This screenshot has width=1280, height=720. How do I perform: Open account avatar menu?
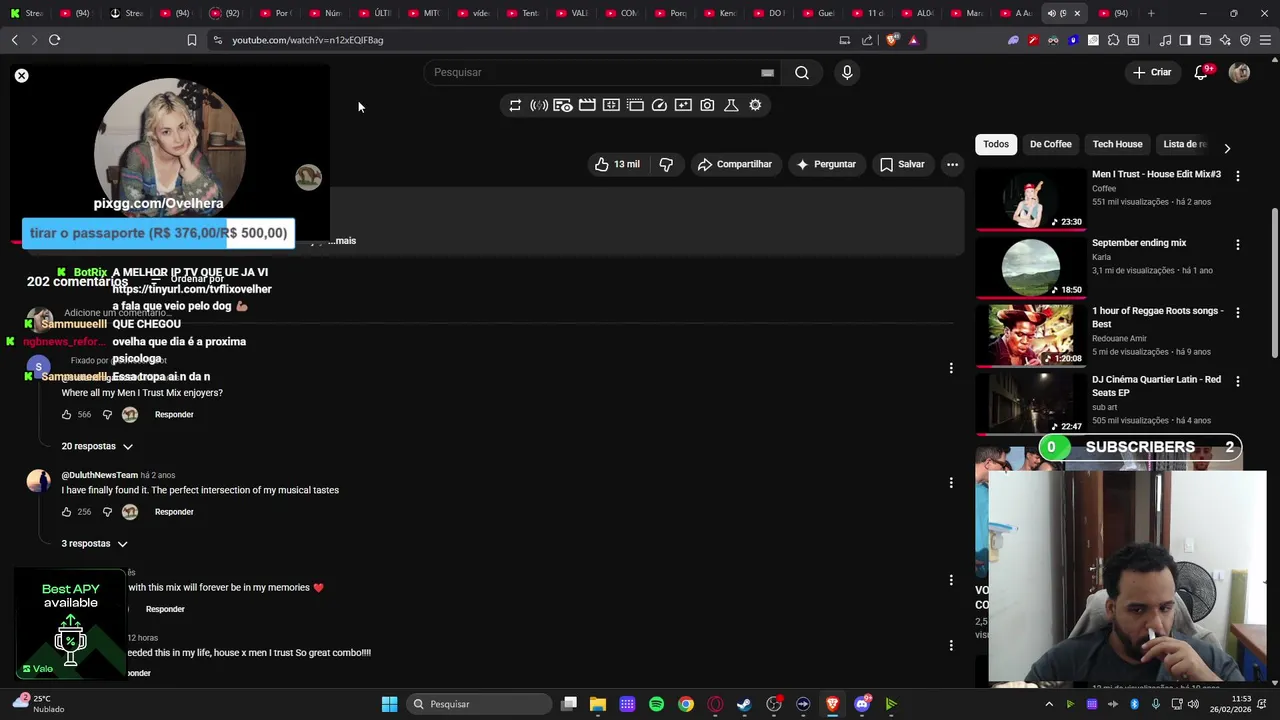coord(1239,72)
